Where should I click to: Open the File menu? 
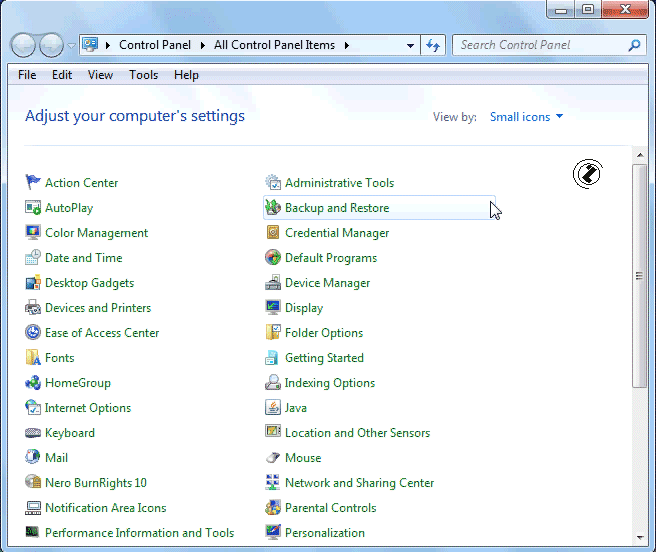(x=27, y=75)
